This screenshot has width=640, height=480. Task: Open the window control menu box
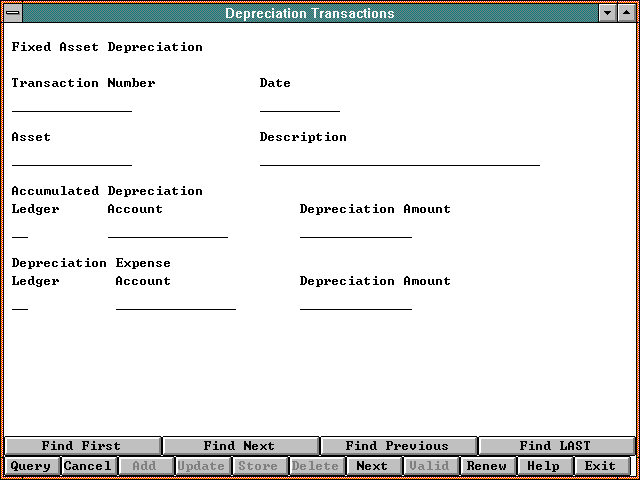tap(11, 13)
